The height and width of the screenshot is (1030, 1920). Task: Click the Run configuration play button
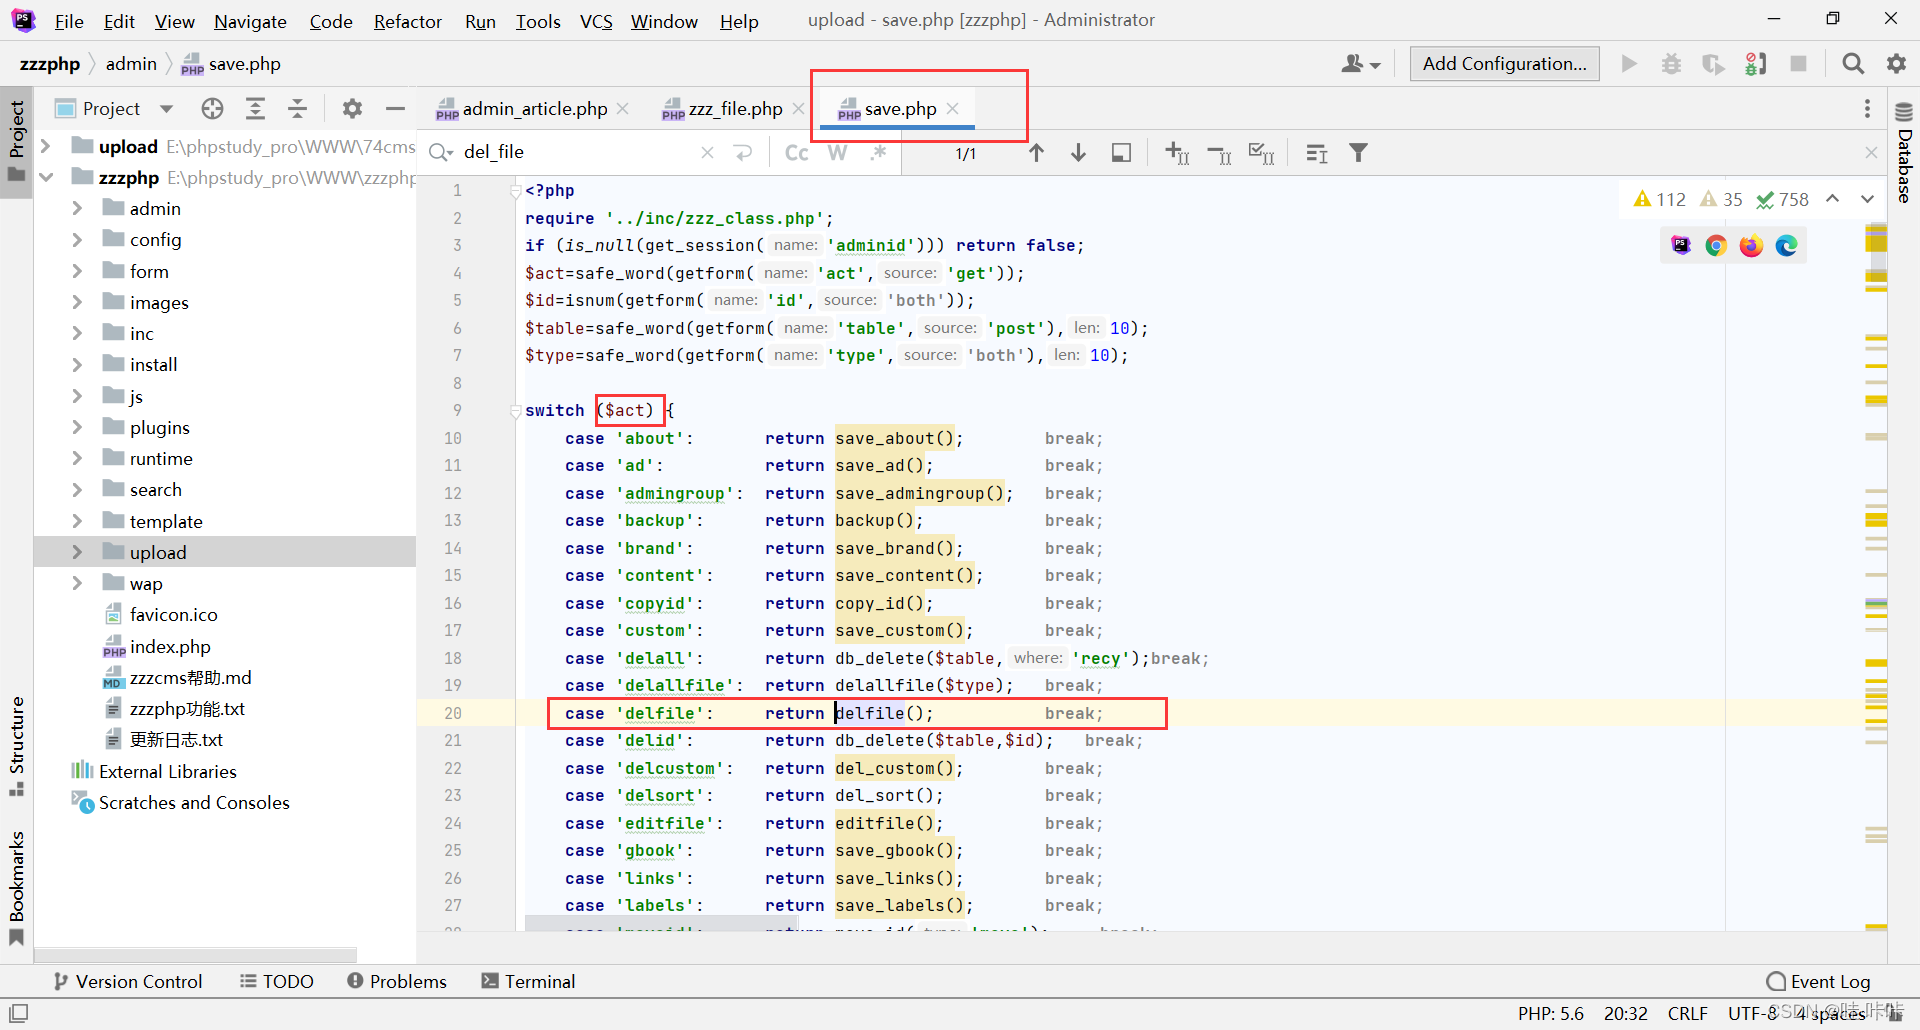pyautogui.click(x=1629, y=64)
